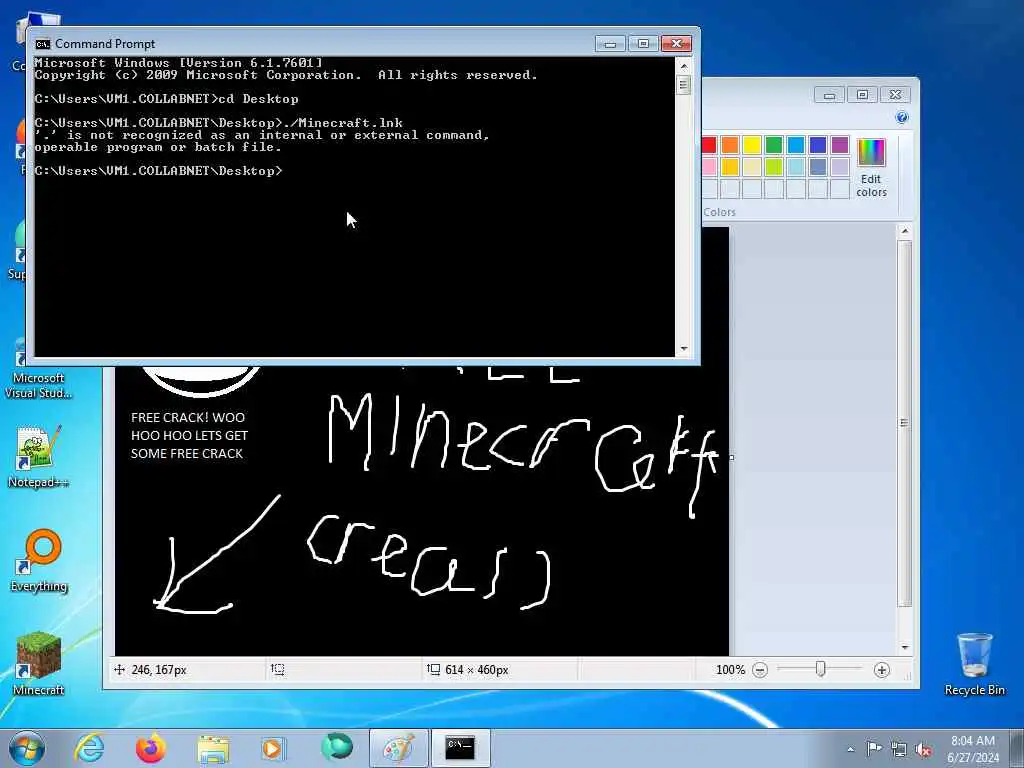
Task: Click the Command Prompt title bar icon
Action: point(42,44)
